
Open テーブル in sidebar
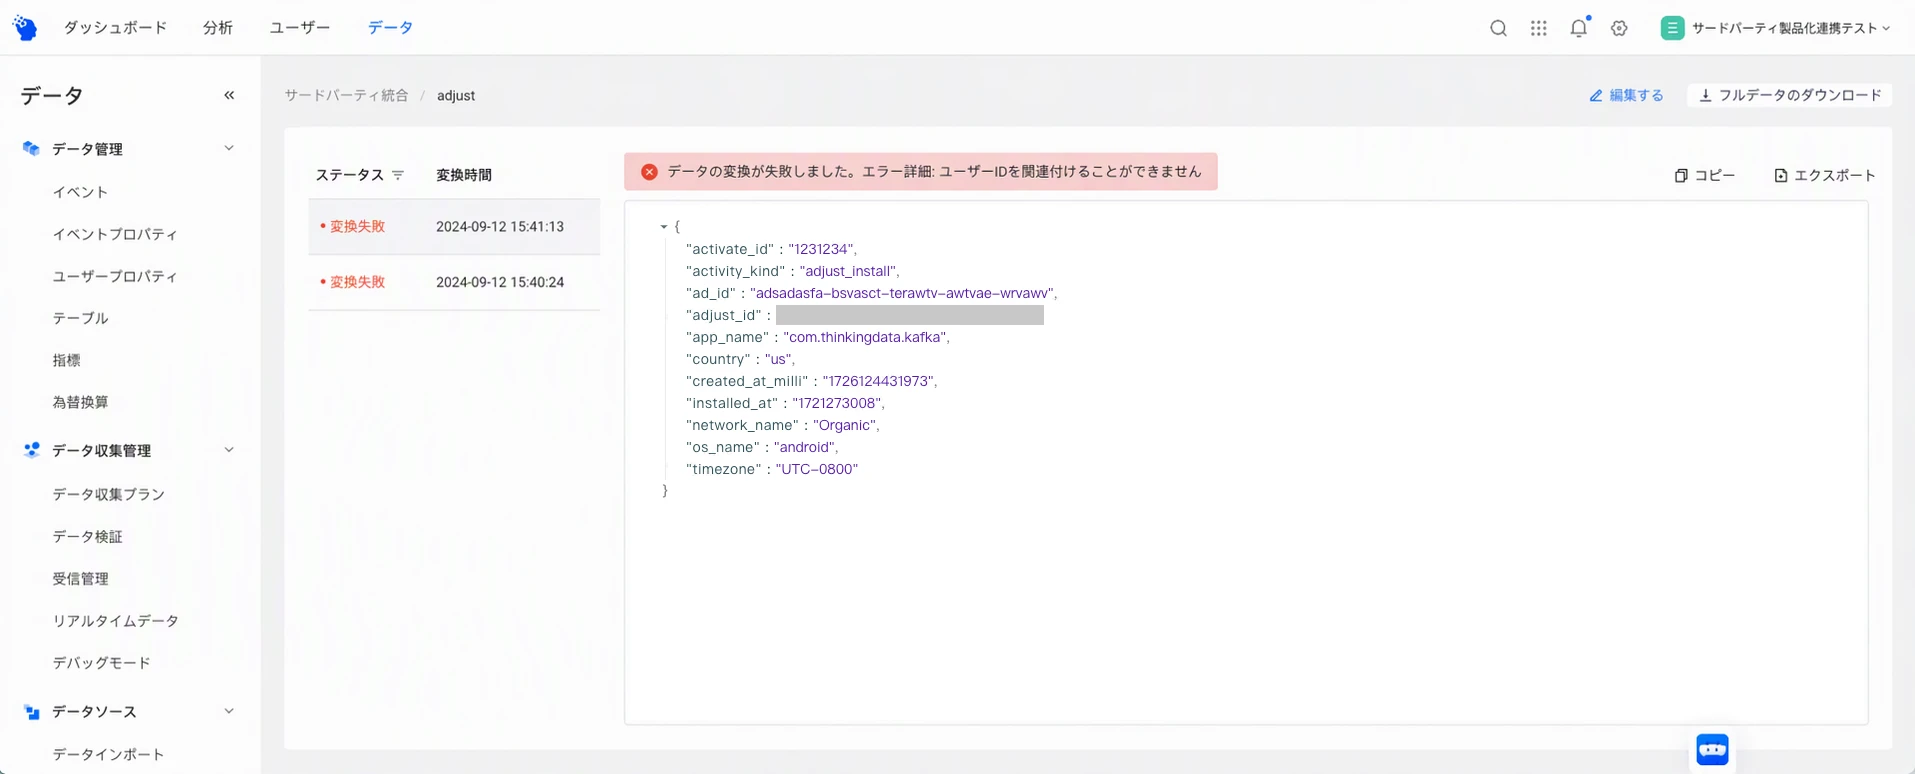point(80,318)
